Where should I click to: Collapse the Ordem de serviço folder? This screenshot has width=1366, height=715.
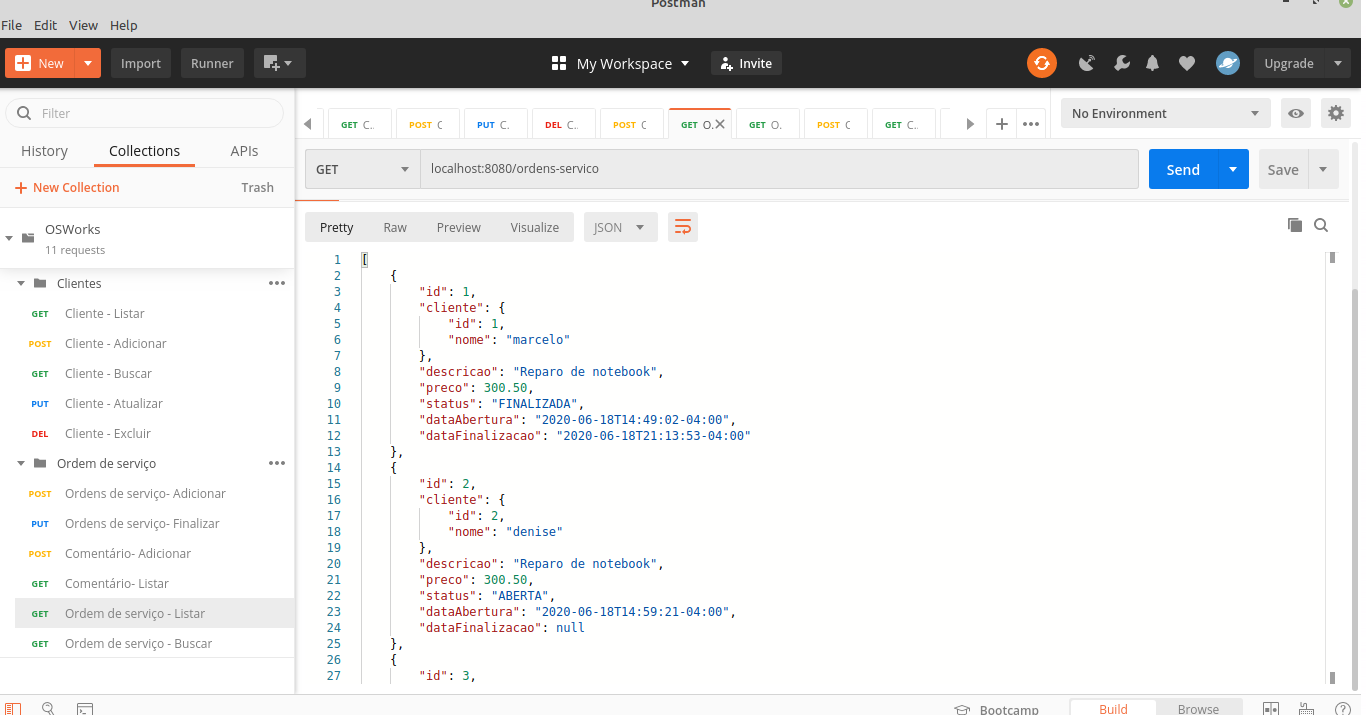point(21,463)
